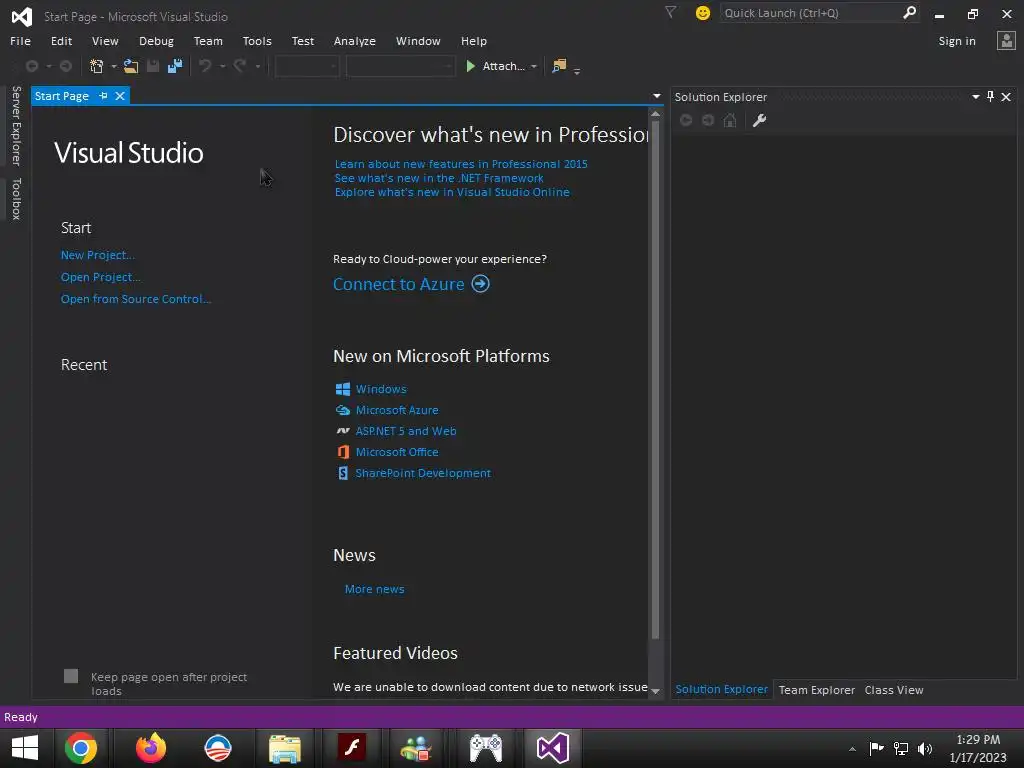Click Open from Source Control... link
1024x768 pixels.
[136, 299]
